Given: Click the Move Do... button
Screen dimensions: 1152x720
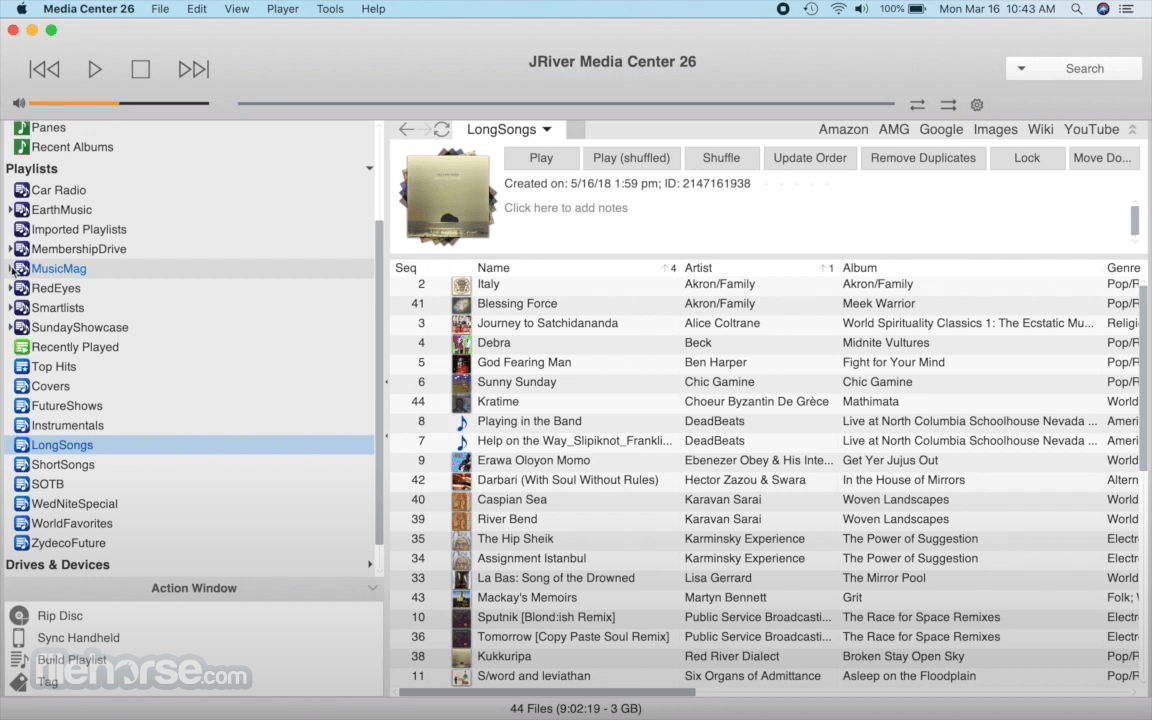Looking at the screenshot, I should (x=1102, y=158).
